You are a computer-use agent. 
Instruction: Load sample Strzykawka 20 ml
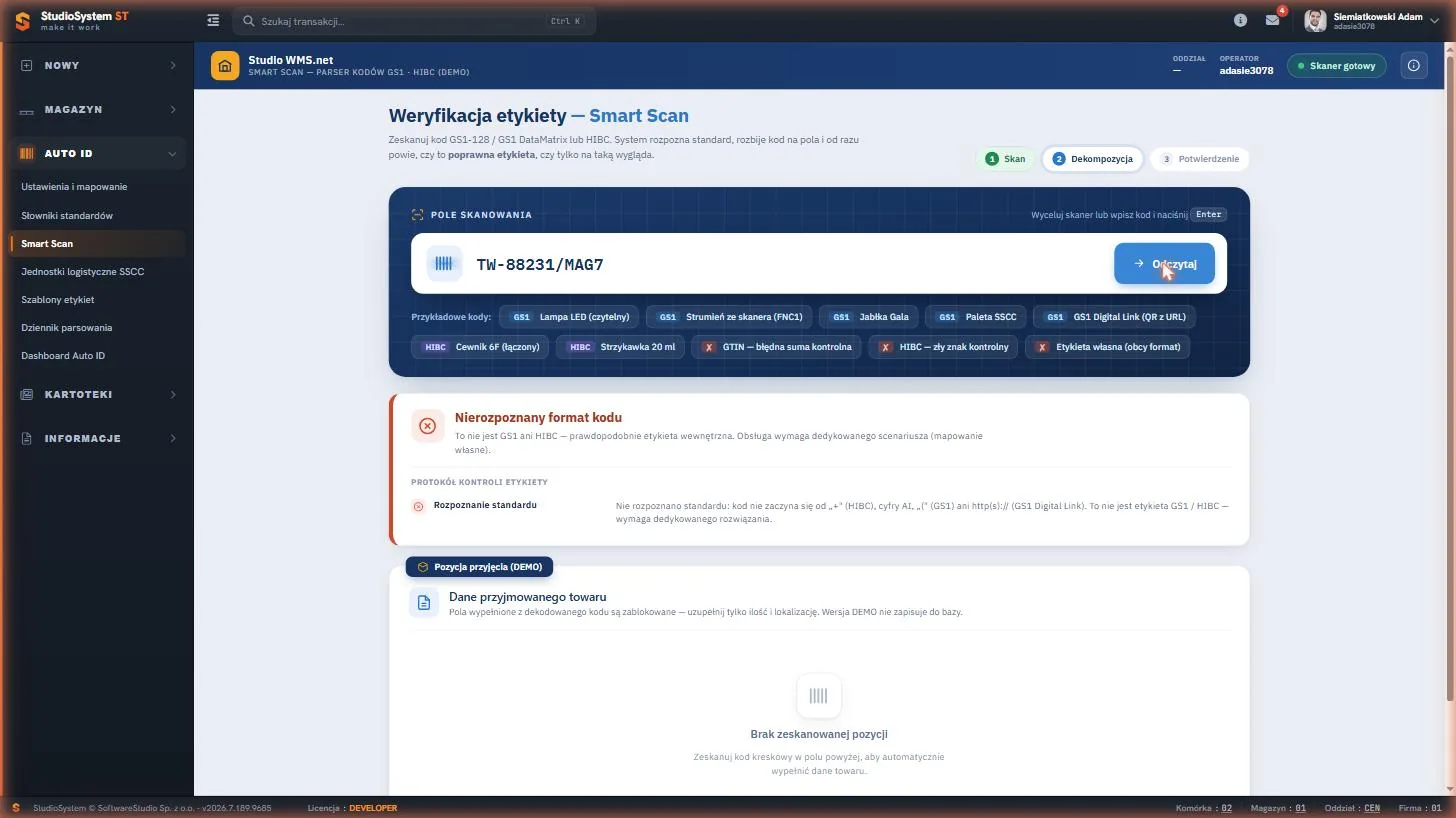click(x=620, y=347)
